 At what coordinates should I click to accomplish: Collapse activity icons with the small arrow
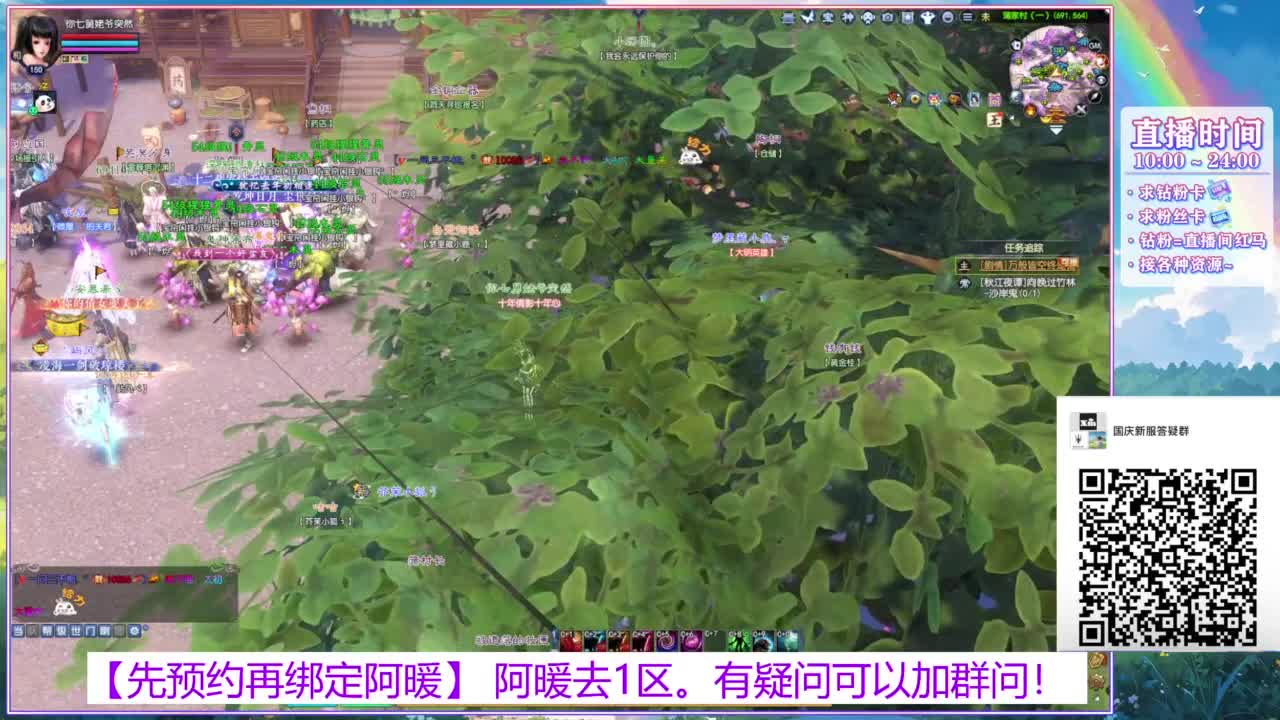click(x=1011, y=118)
